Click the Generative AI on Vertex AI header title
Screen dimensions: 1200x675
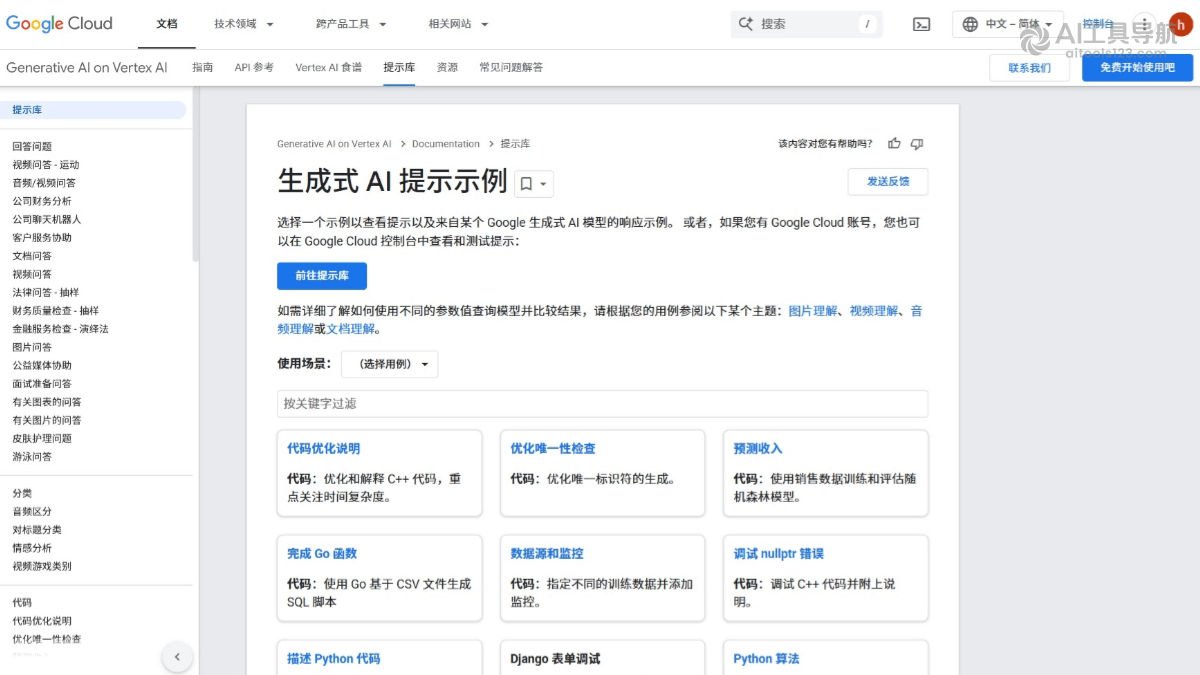tap(87, 67)
